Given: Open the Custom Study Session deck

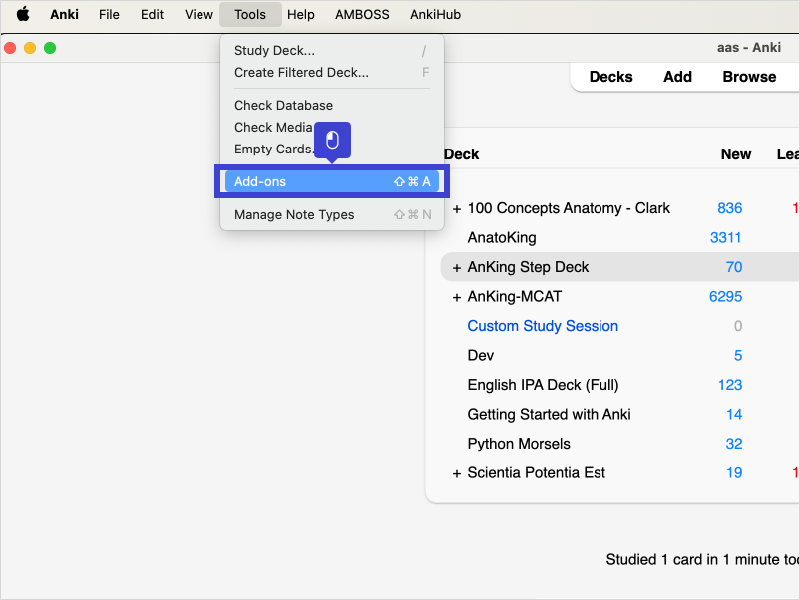Looking at the screenshot, I should coord(542,326).
